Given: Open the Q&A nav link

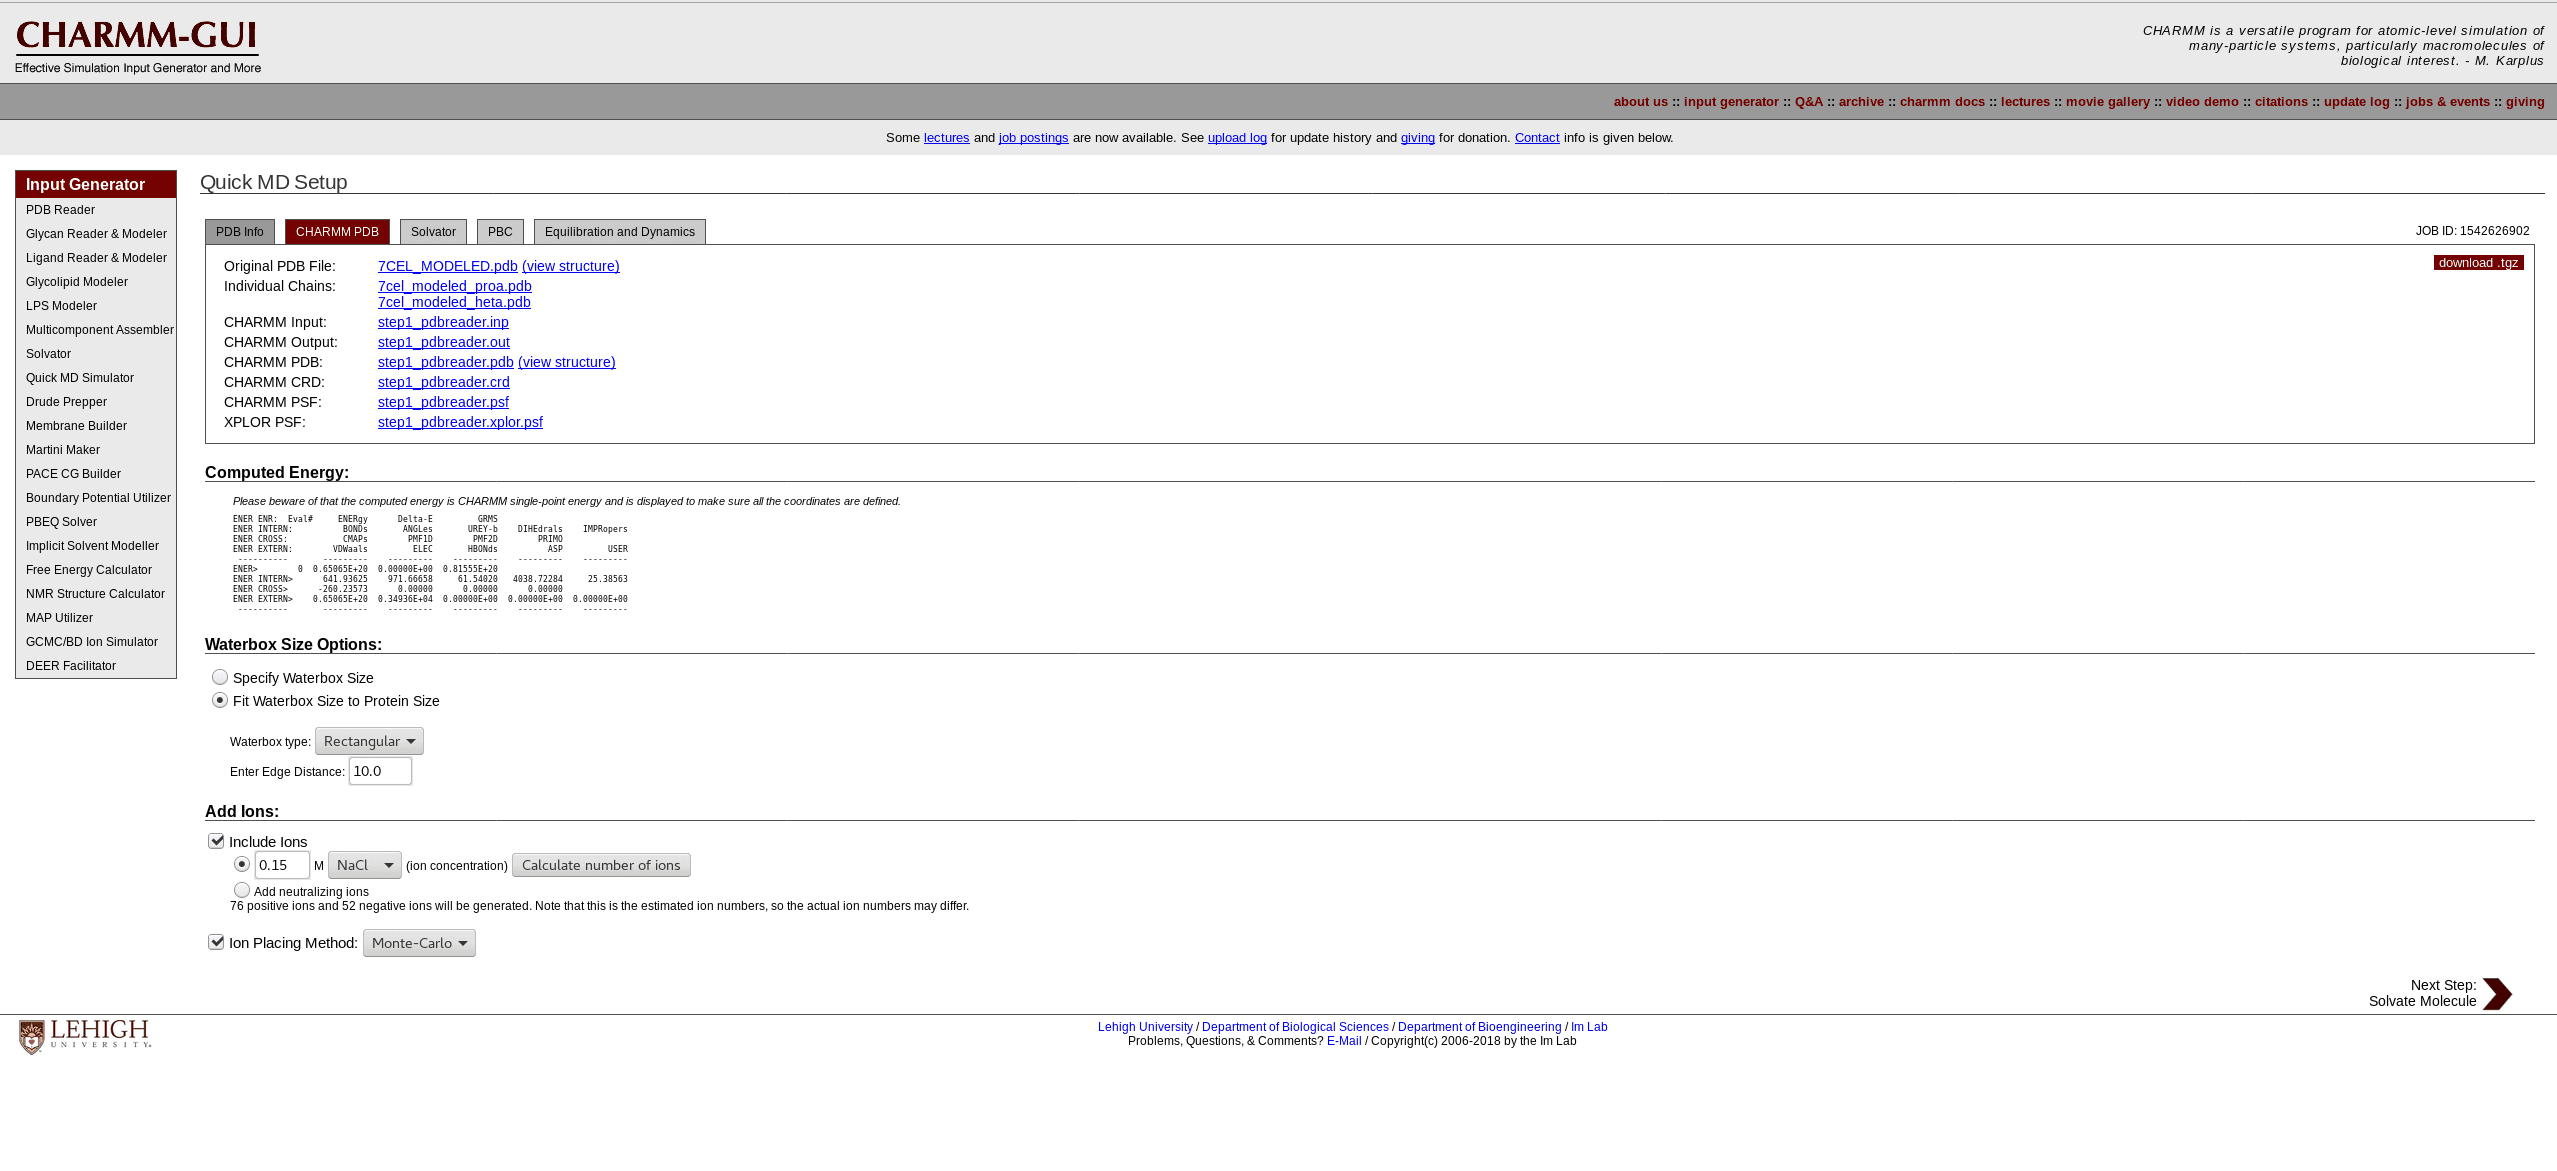Looking at the screenshot, I should 1809,102.
